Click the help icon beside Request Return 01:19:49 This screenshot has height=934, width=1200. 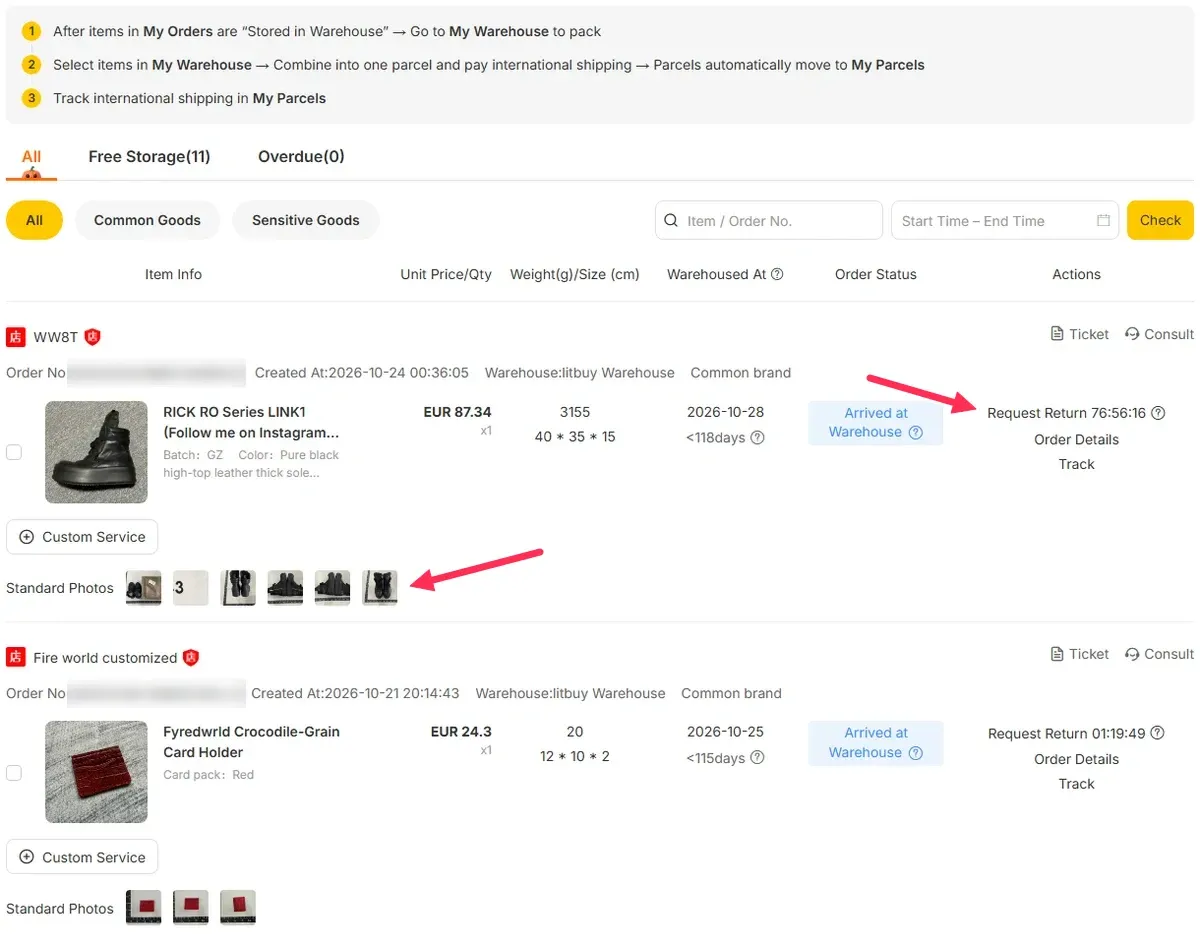point(1157,733)
